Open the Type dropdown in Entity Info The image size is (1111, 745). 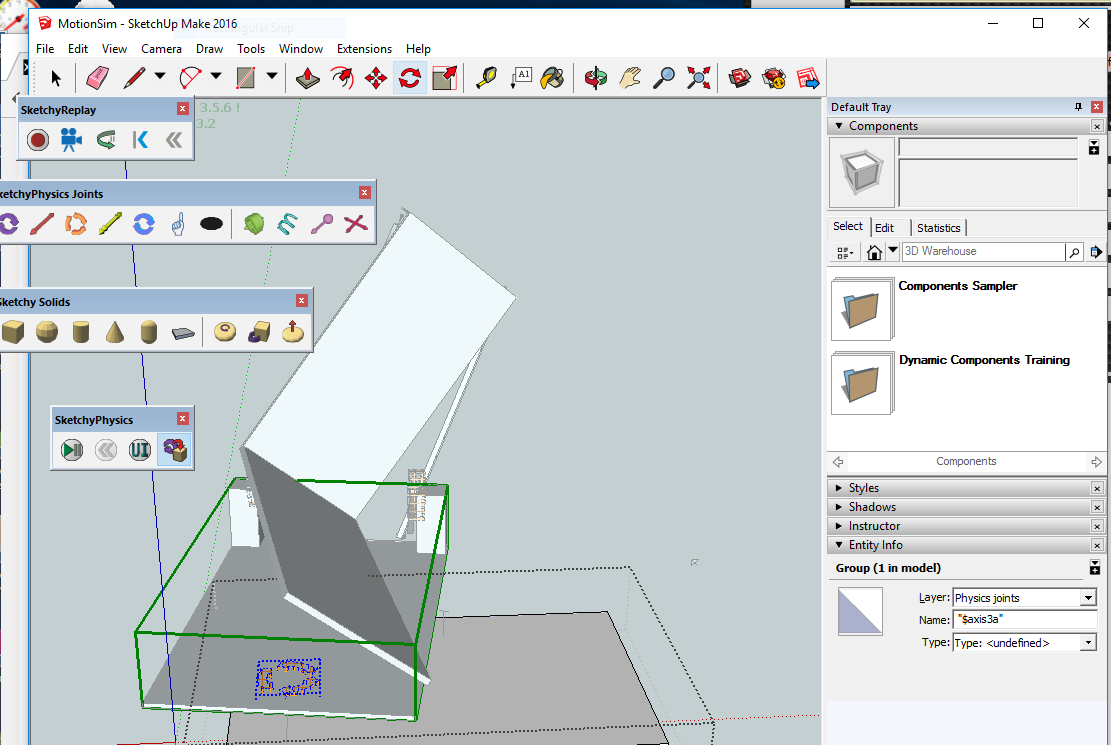coord(1088,643)
